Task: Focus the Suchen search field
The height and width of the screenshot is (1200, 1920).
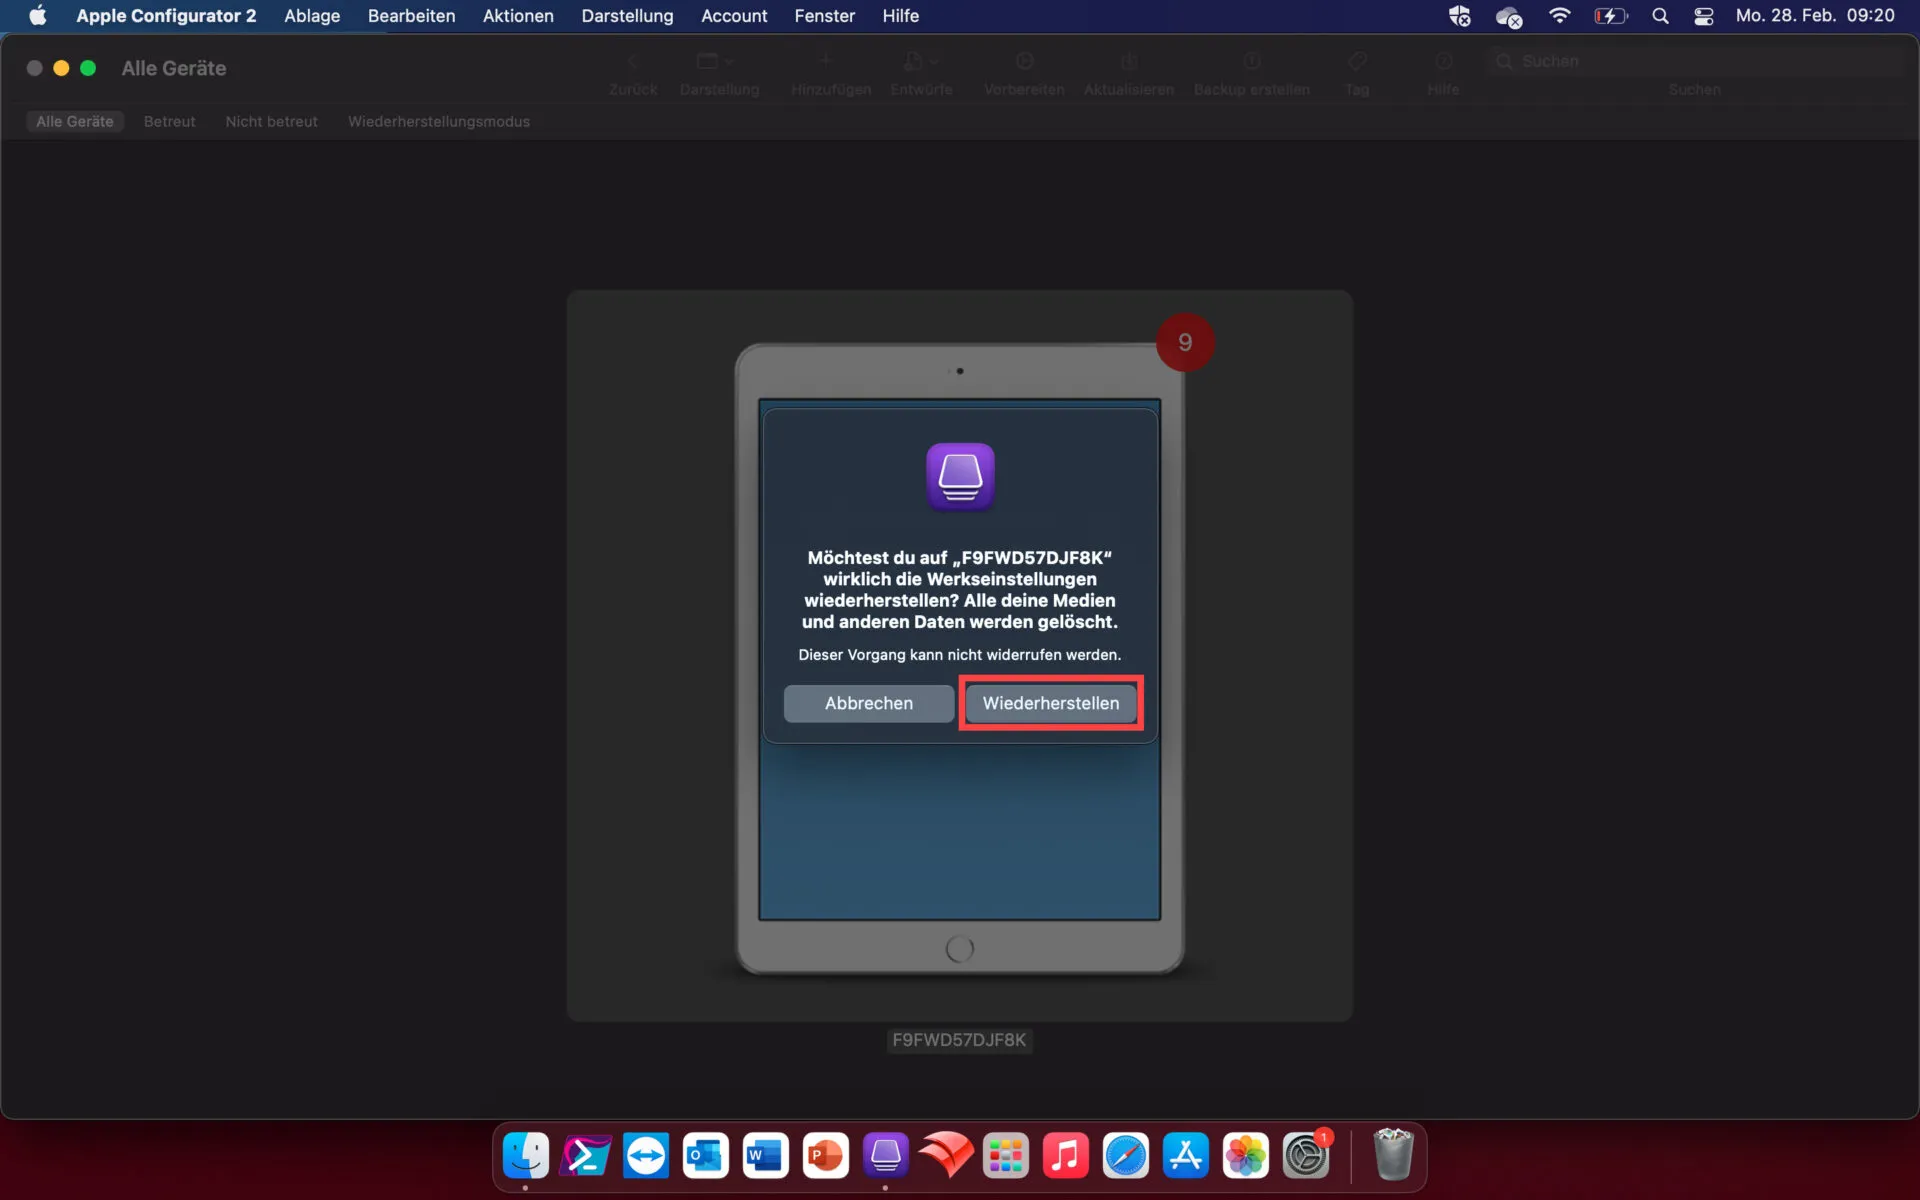Action: click(1695, 61)
